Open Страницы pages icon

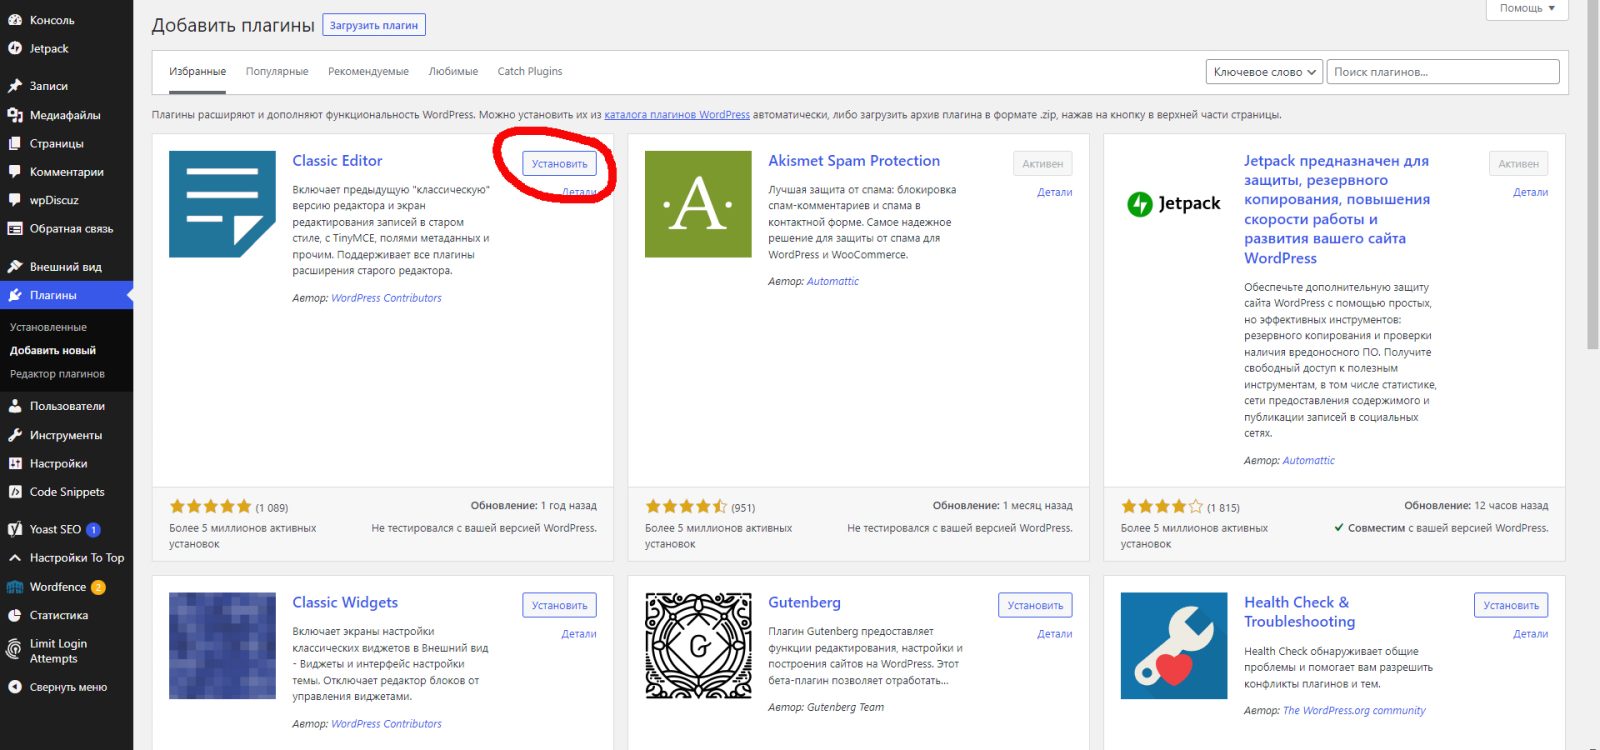pyautogui.click(x=15, y=143)
